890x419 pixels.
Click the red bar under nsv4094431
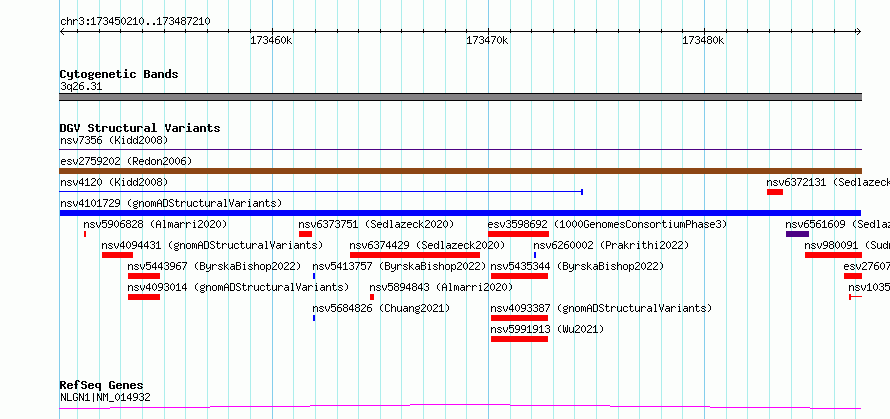pos(117,255)
